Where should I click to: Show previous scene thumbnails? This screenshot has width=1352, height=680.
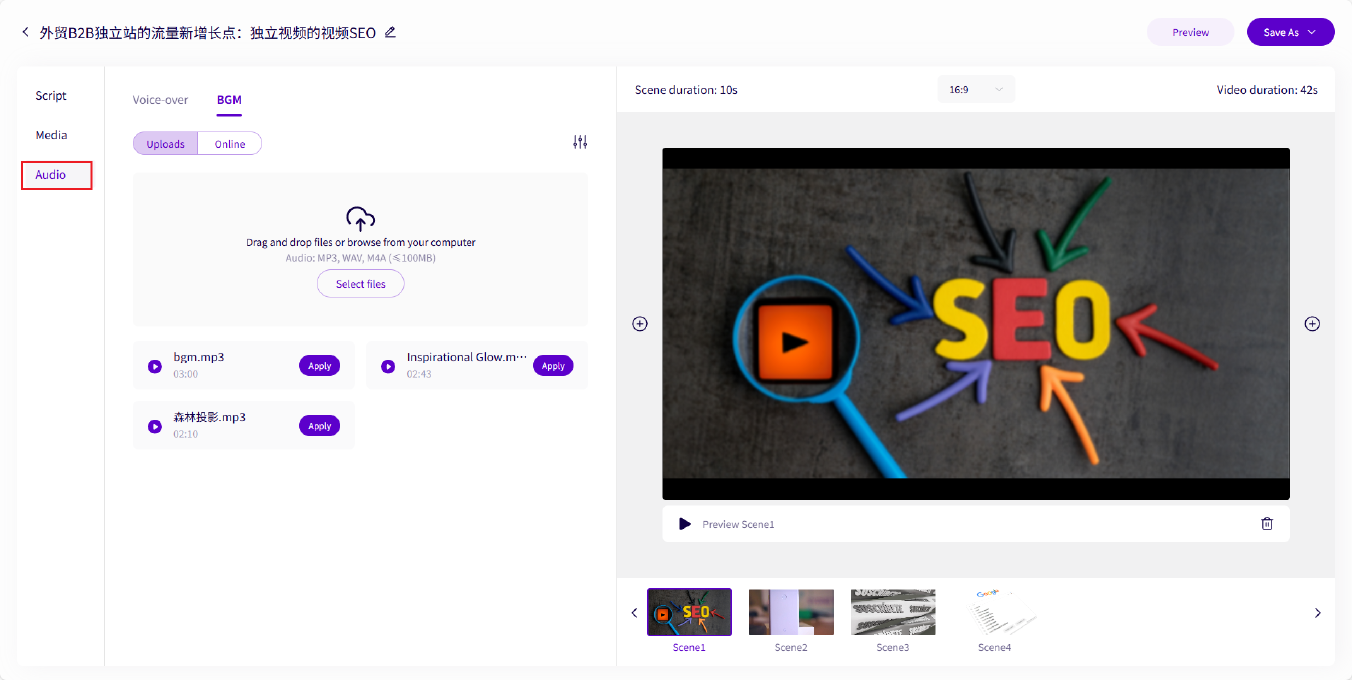634,613
